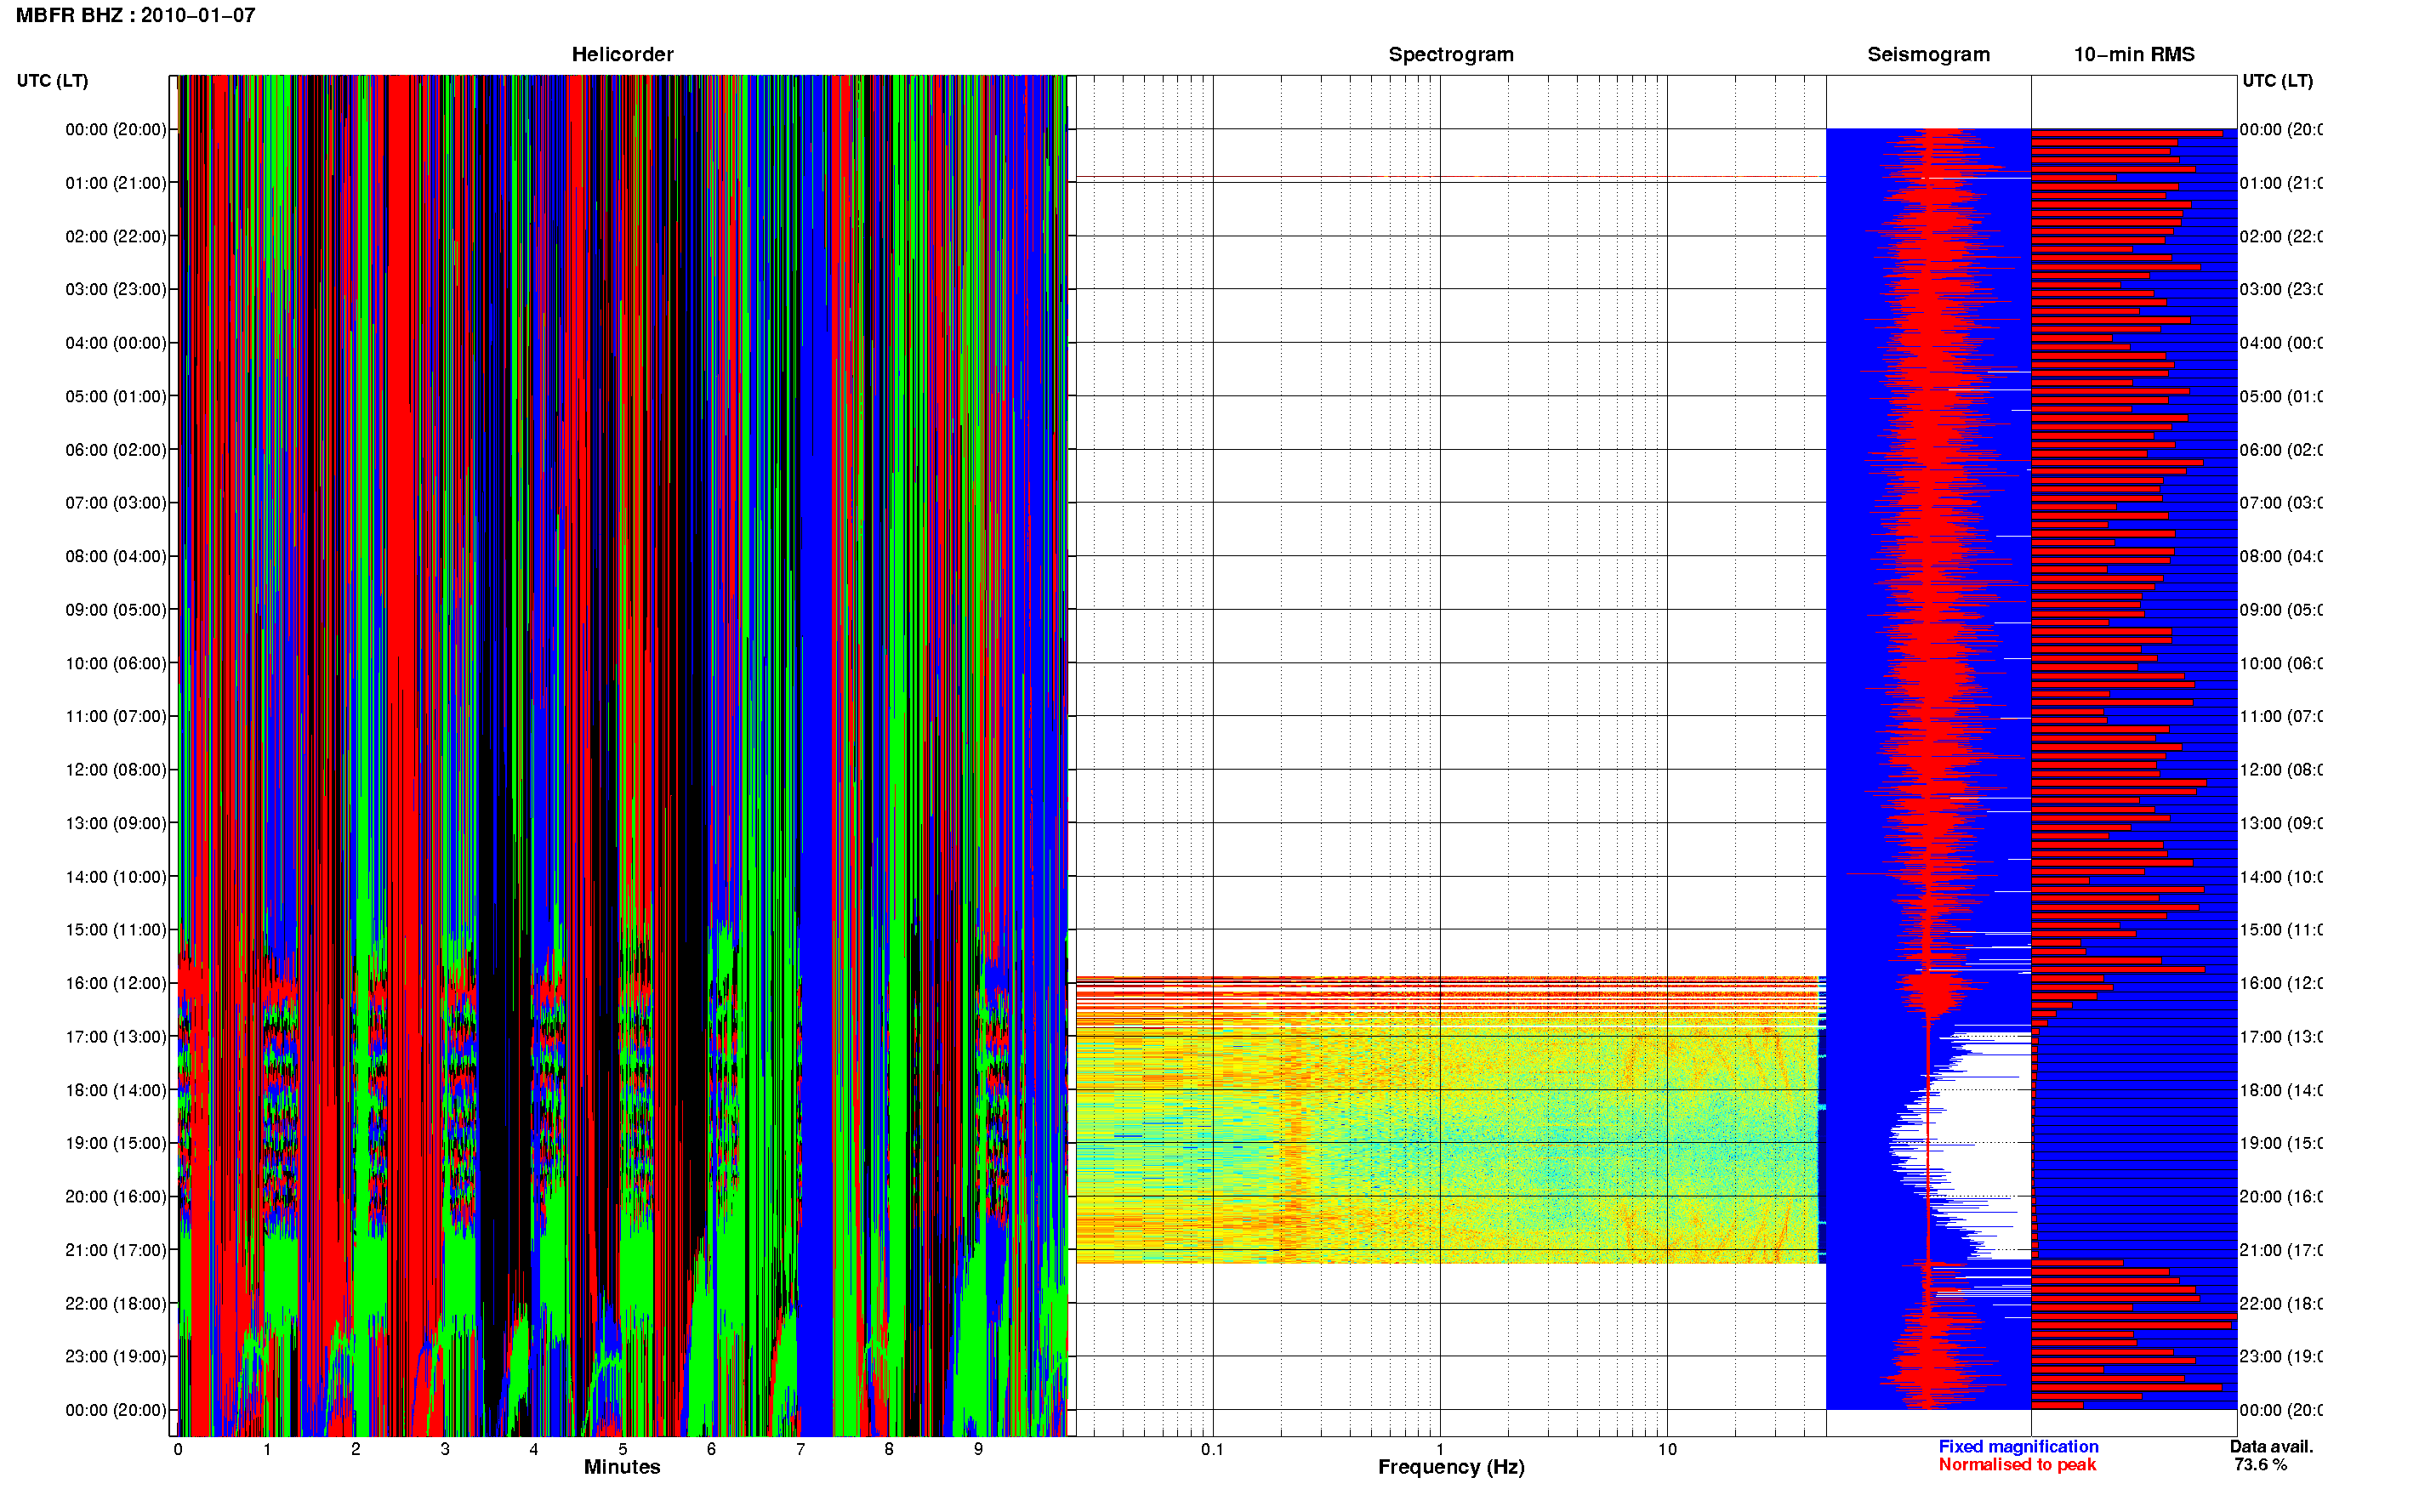
Task: Click left time label '17:00 (13:00)'
Action: 116,1036
